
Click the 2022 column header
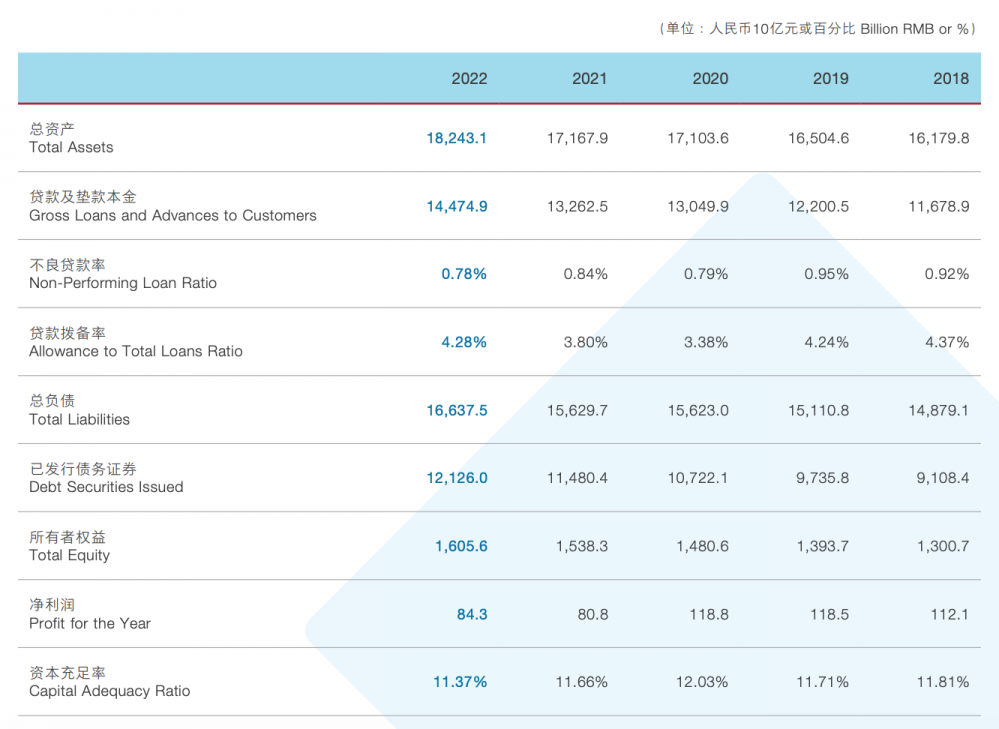click(x=469, y=78)
